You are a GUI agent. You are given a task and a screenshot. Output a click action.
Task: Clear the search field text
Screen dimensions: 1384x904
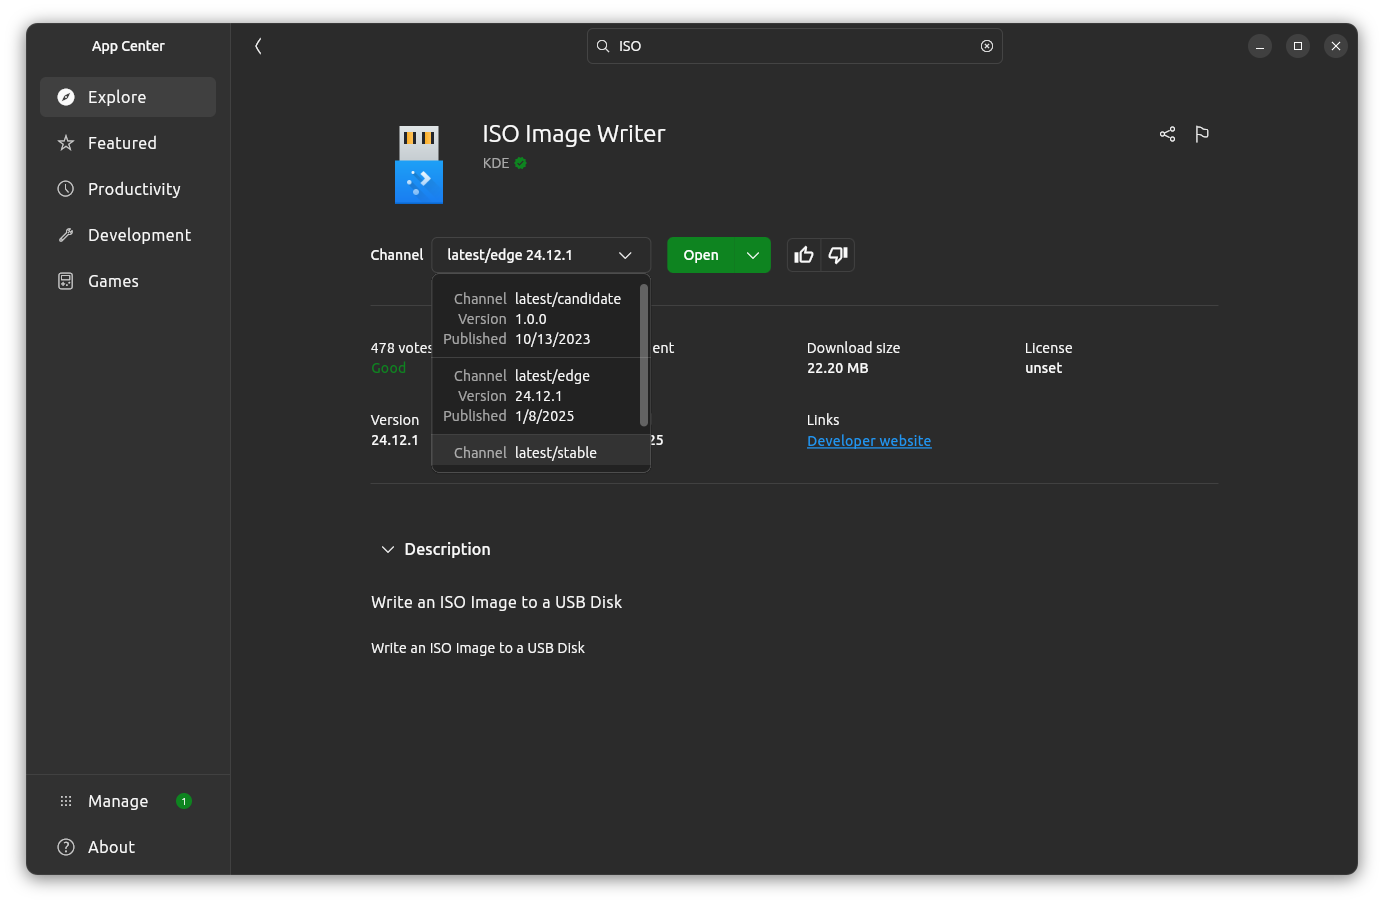987,46
